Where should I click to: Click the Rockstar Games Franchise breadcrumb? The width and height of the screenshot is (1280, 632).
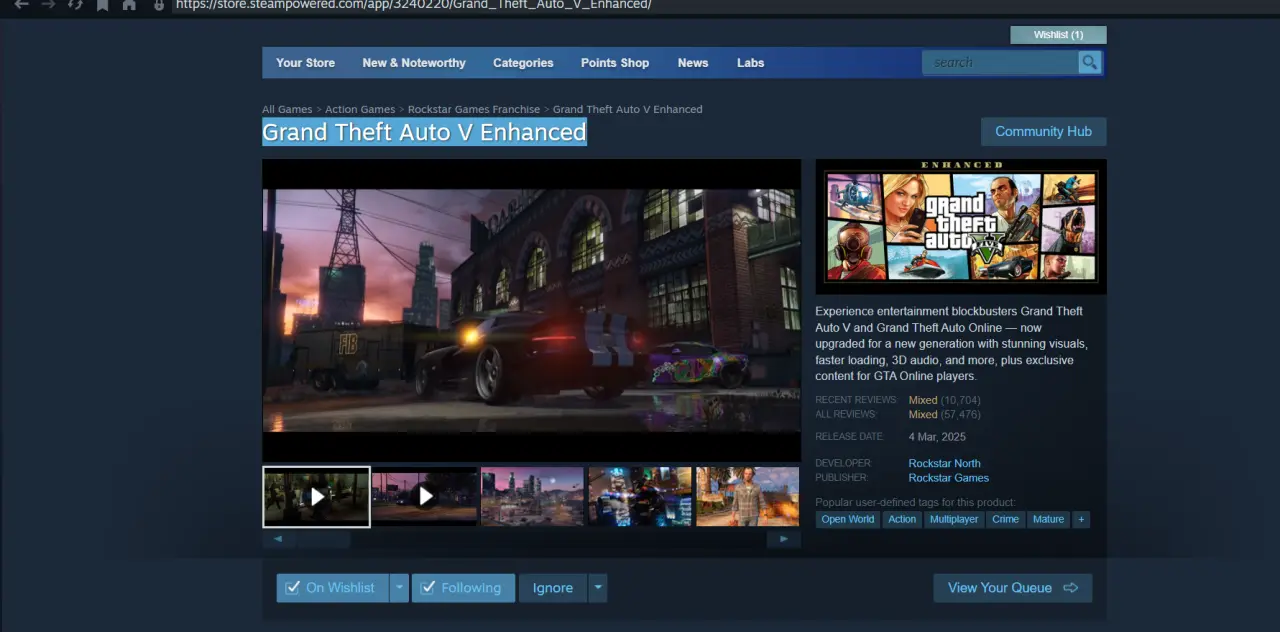pyautogui.click(x=474, y=109)
